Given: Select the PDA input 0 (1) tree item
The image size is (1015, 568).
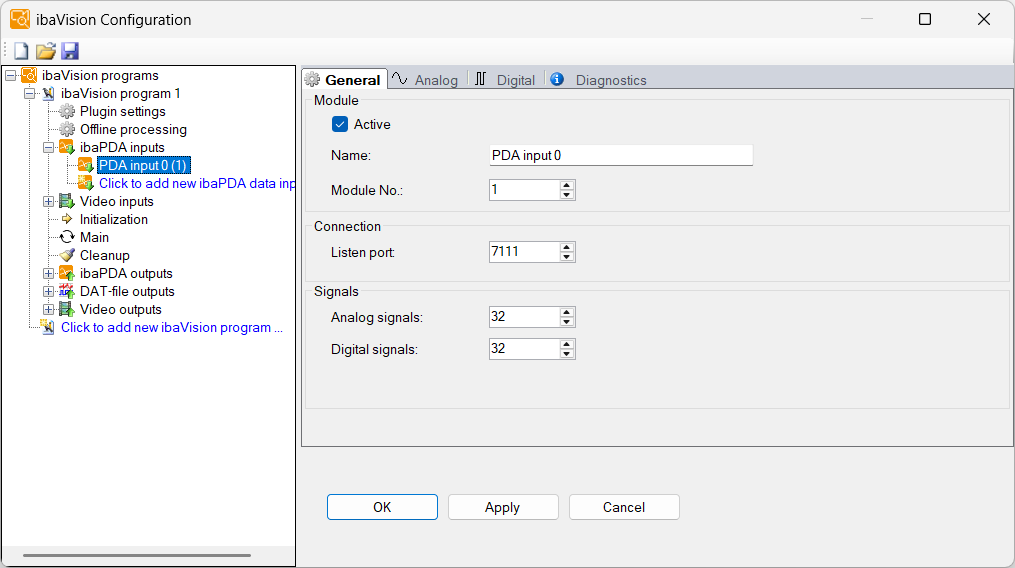Looking at the screenshot, I should point(144,165).
